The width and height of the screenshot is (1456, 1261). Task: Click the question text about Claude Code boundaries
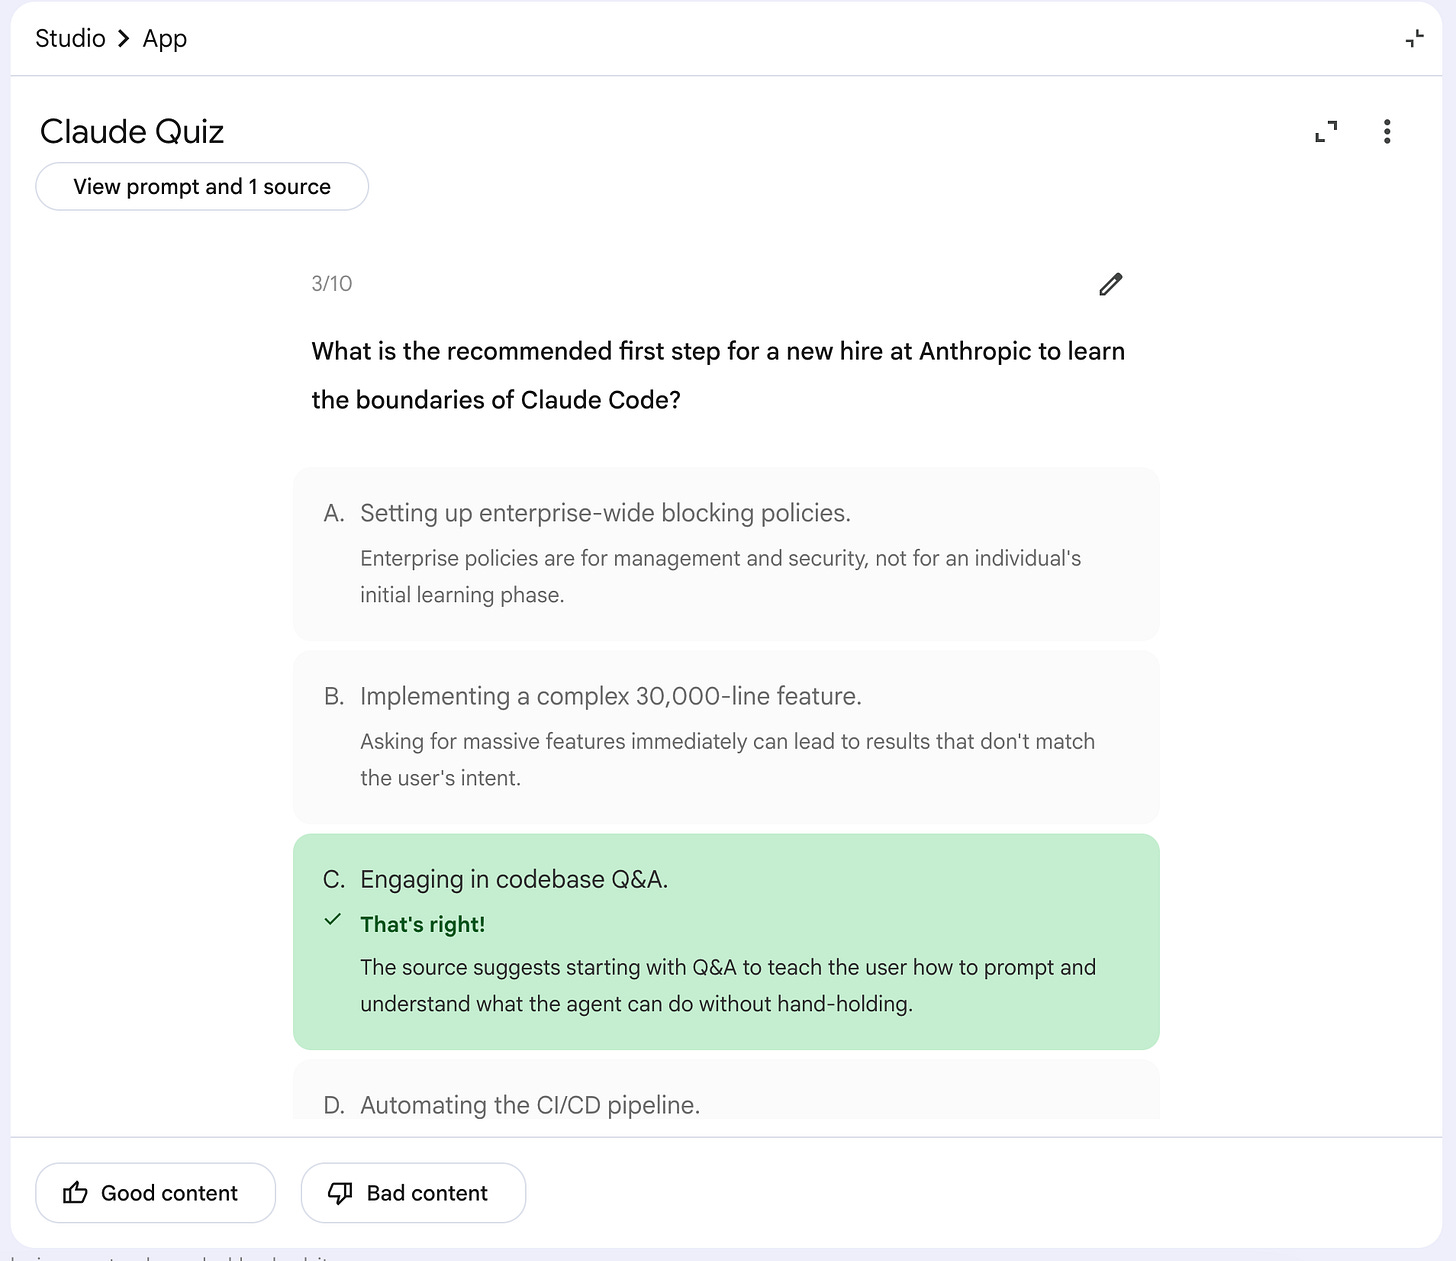point(718,375)
